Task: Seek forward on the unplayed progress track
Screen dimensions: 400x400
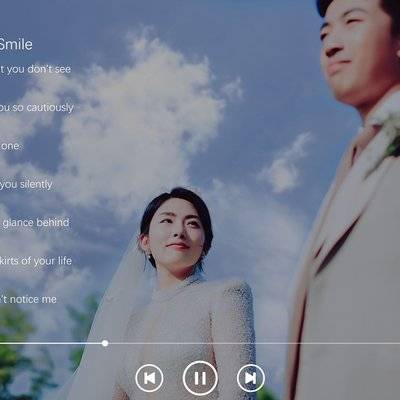Action: [254, 343]
